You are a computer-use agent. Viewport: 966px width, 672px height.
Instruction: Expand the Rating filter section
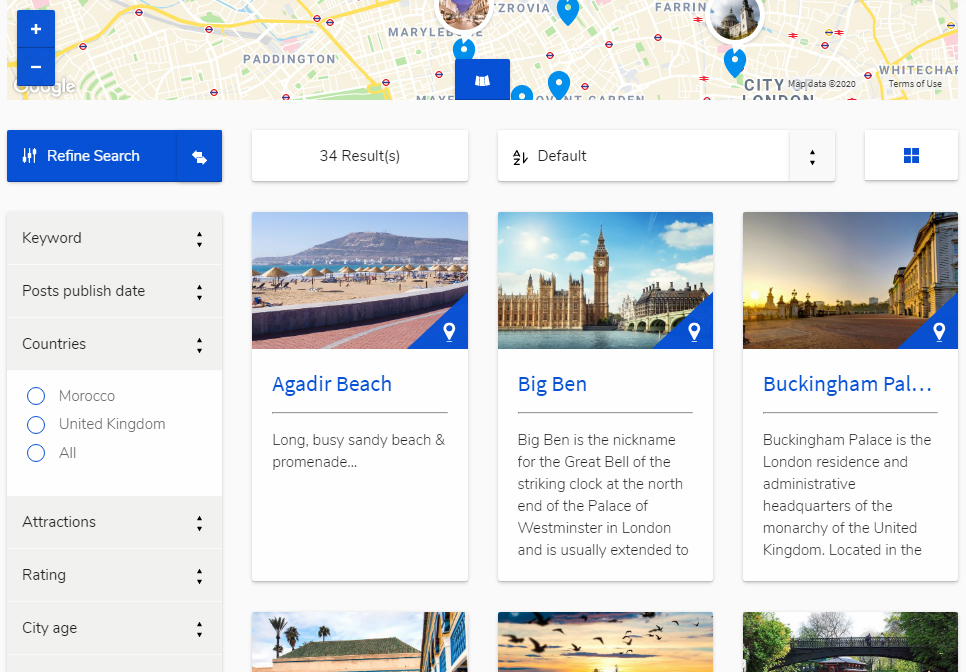(114, 575)
